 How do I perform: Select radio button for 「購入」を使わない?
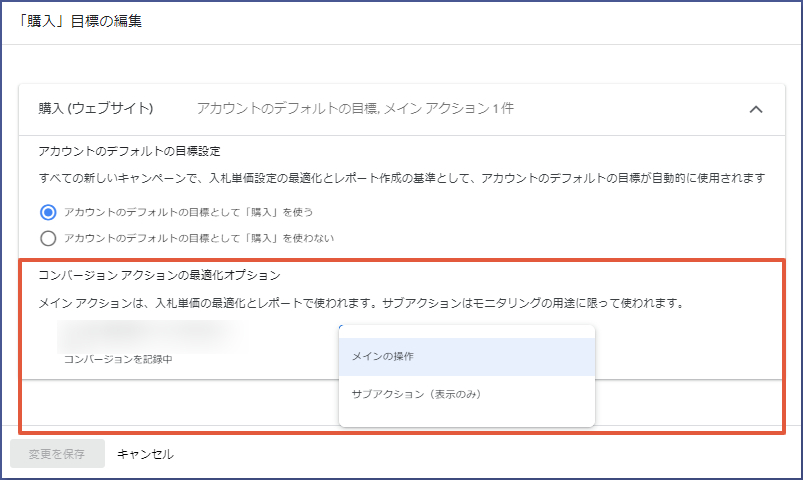tap(47, 238)
